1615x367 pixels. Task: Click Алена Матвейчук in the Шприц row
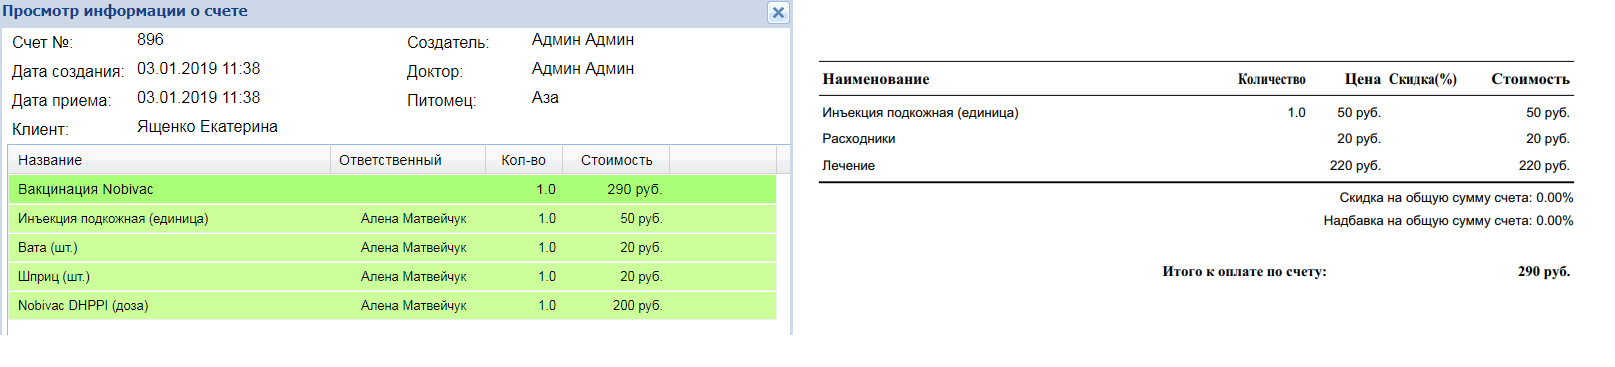(x=414, y=276)
